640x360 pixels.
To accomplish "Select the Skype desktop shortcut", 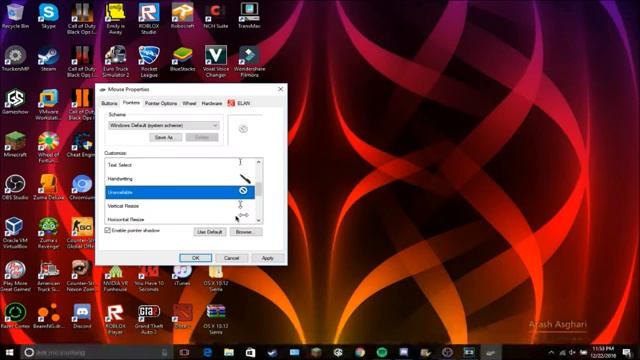I will point(49,16).
